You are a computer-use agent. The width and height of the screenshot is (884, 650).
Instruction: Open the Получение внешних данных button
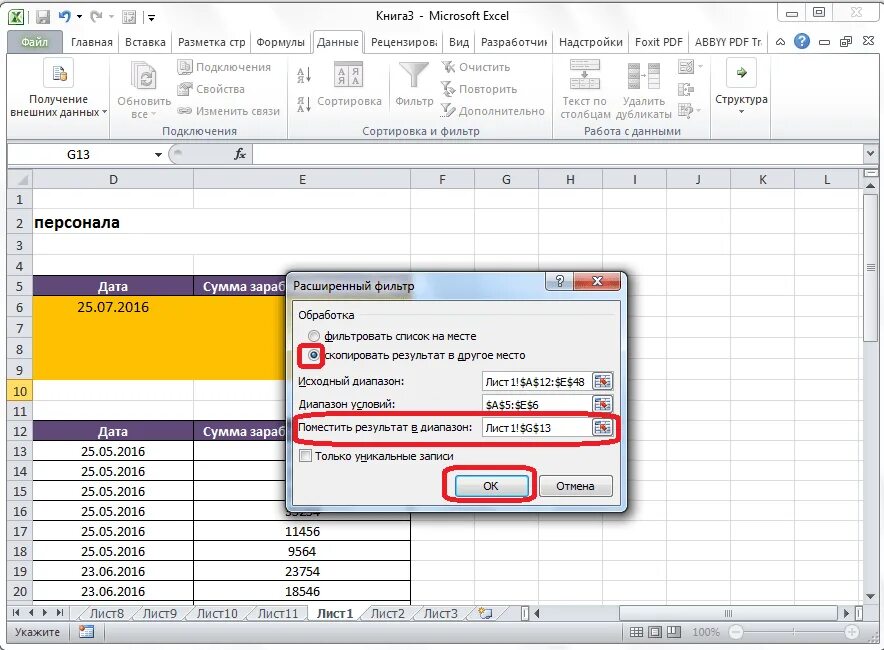pos(59,89)
